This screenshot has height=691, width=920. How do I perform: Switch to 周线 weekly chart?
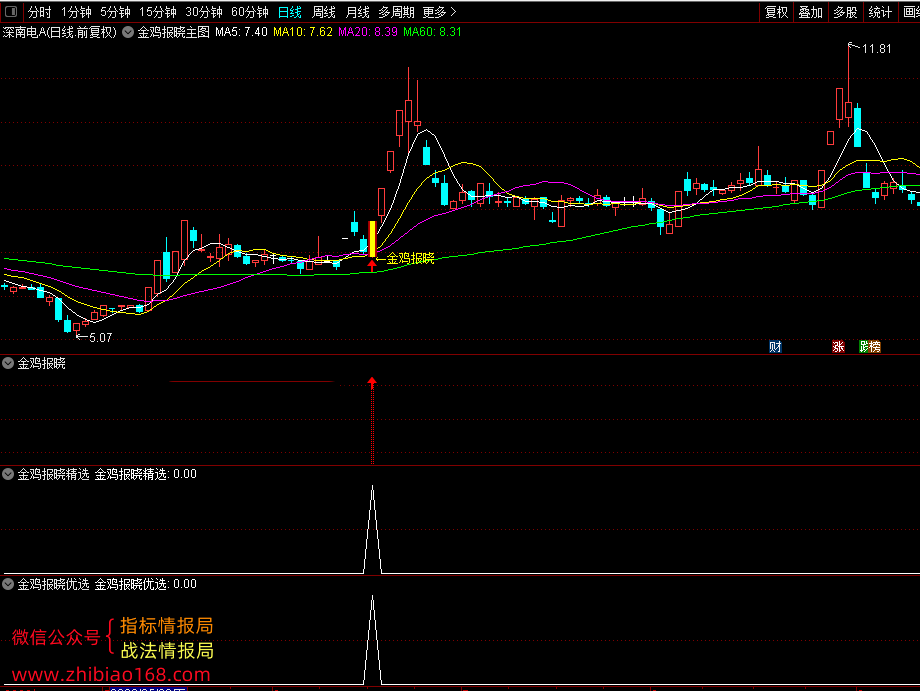(323, 12)
